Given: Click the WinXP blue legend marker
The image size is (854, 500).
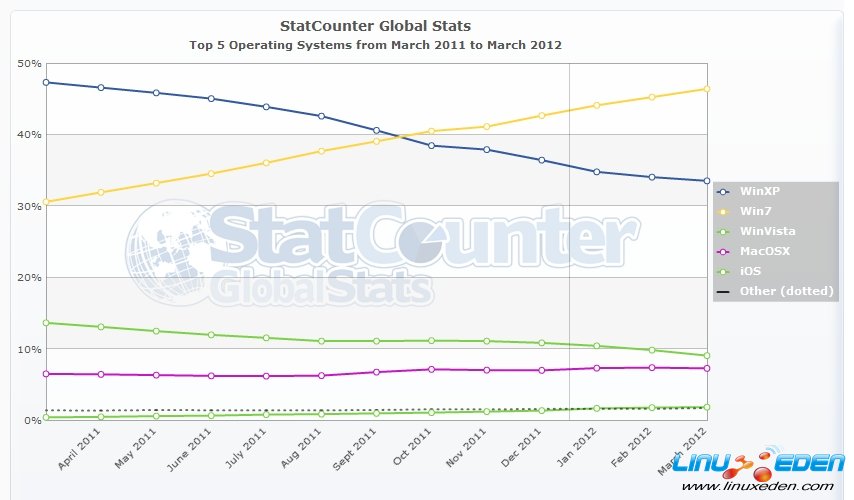Looking at the screenshot, I should coord(727,191).
